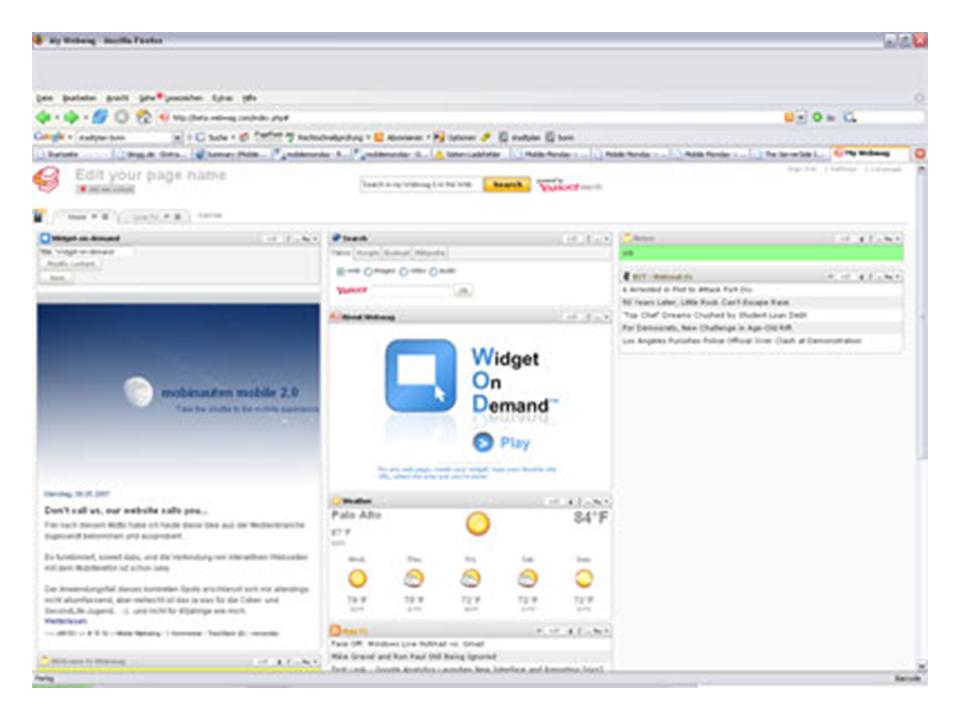This screenshot has width=960, height=720.
Task: Click the magnifier icon of the Firefox search box
Action: click(849, 117)
